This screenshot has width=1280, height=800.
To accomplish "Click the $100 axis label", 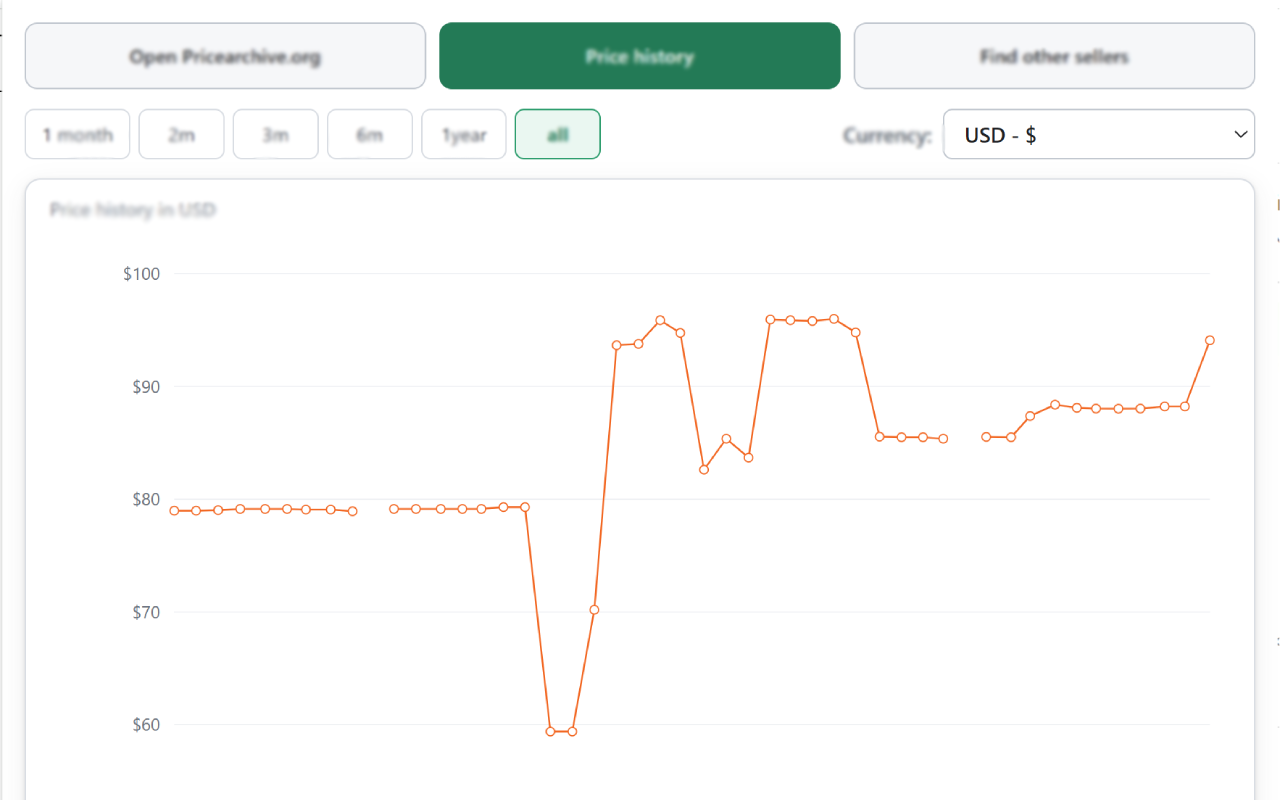I will pos(142,274).
